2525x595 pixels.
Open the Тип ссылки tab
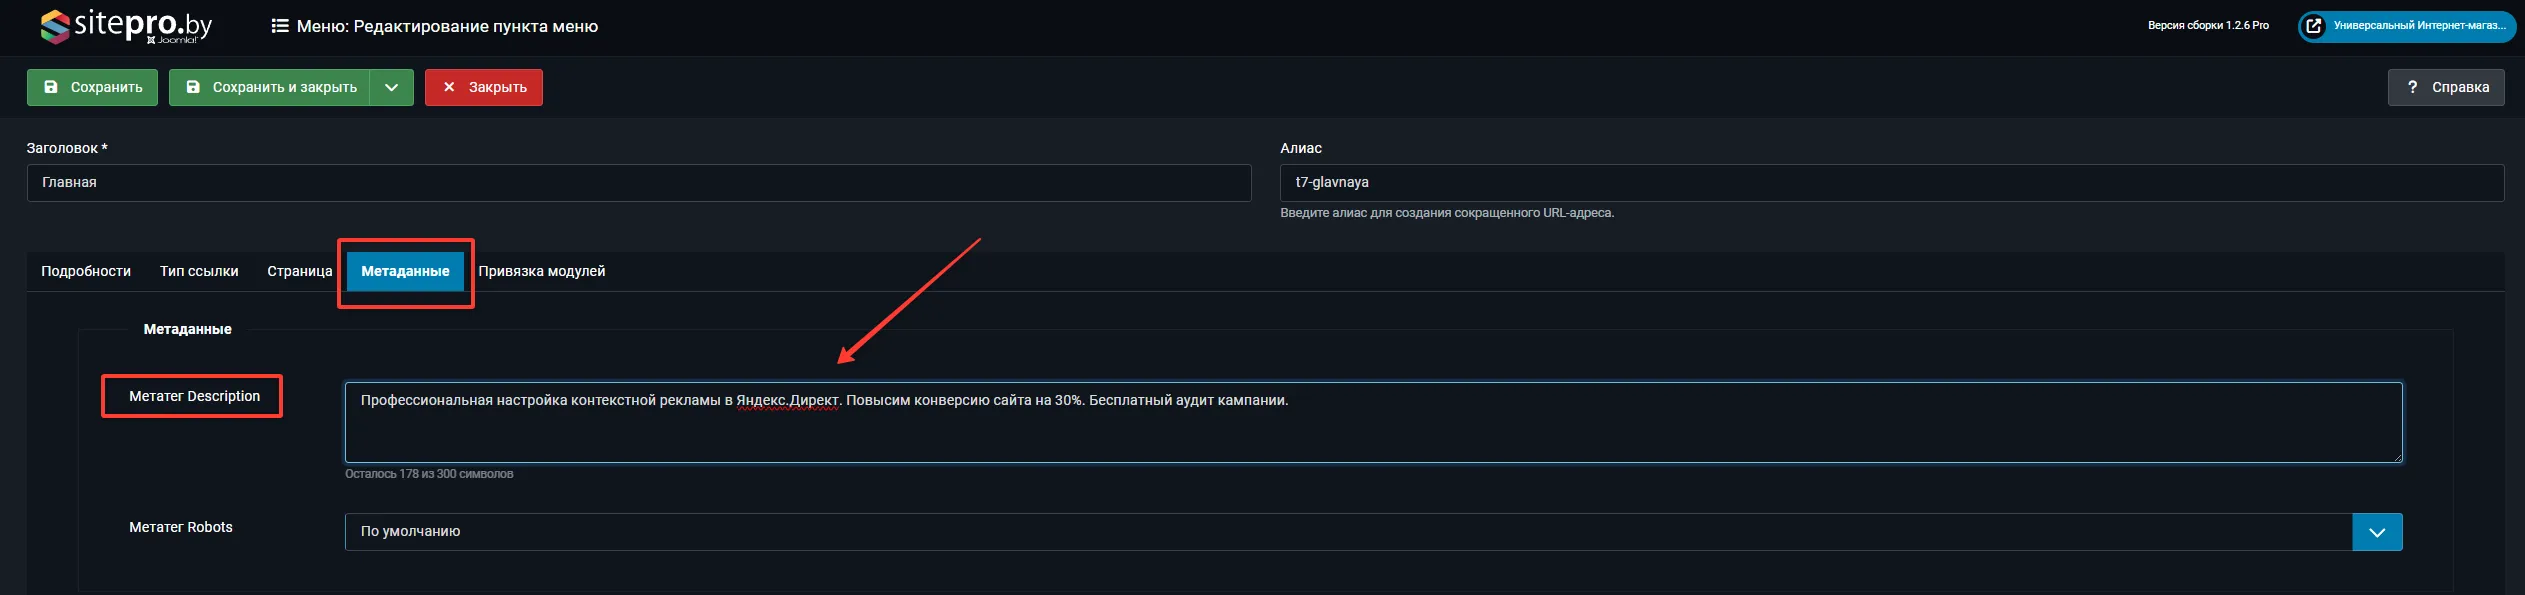pos(199,271)
